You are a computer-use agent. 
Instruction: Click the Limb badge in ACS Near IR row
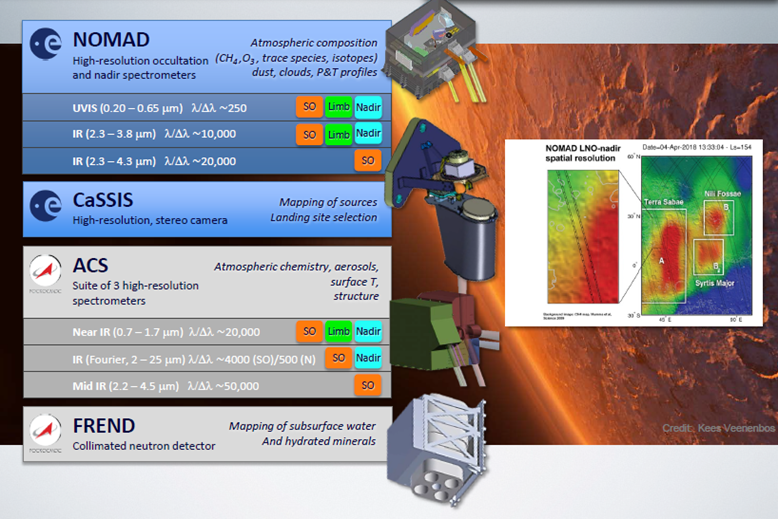click(x=339, y=332)
